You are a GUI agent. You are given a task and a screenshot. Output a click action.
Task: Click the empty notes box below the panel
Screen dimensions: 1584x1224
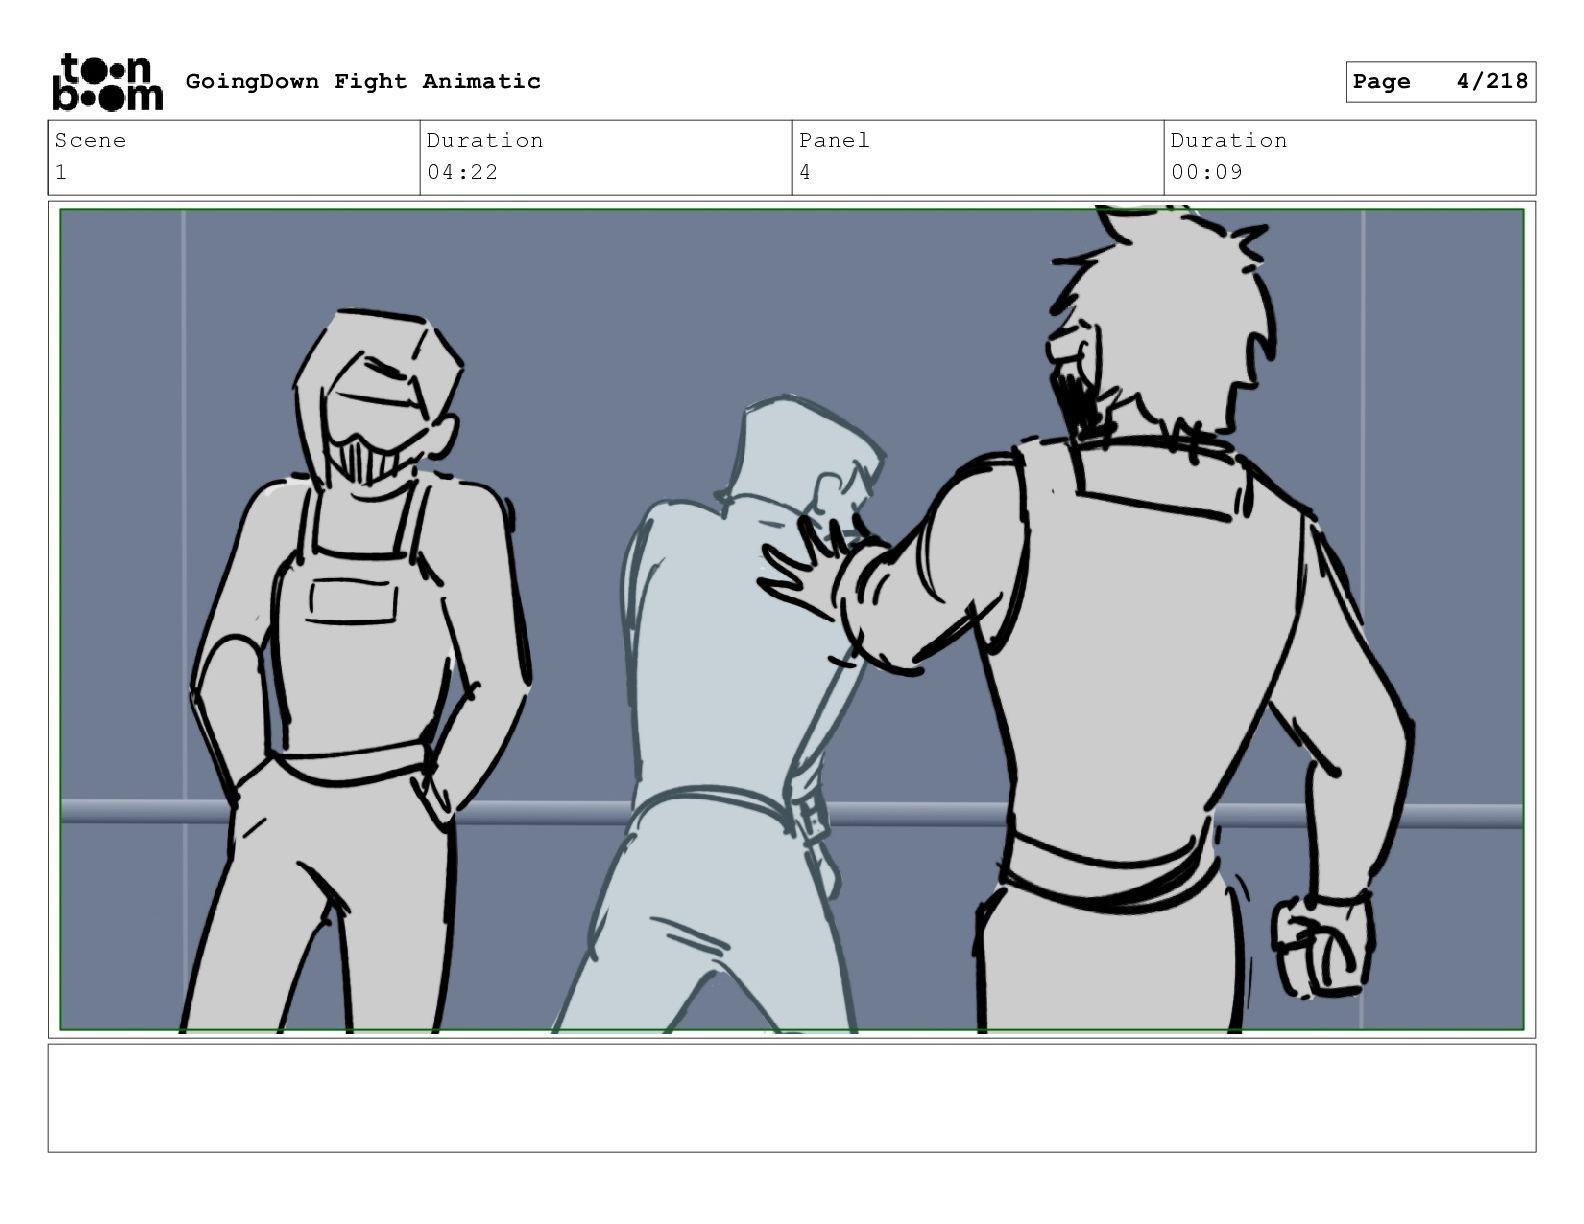[792, 1098]
